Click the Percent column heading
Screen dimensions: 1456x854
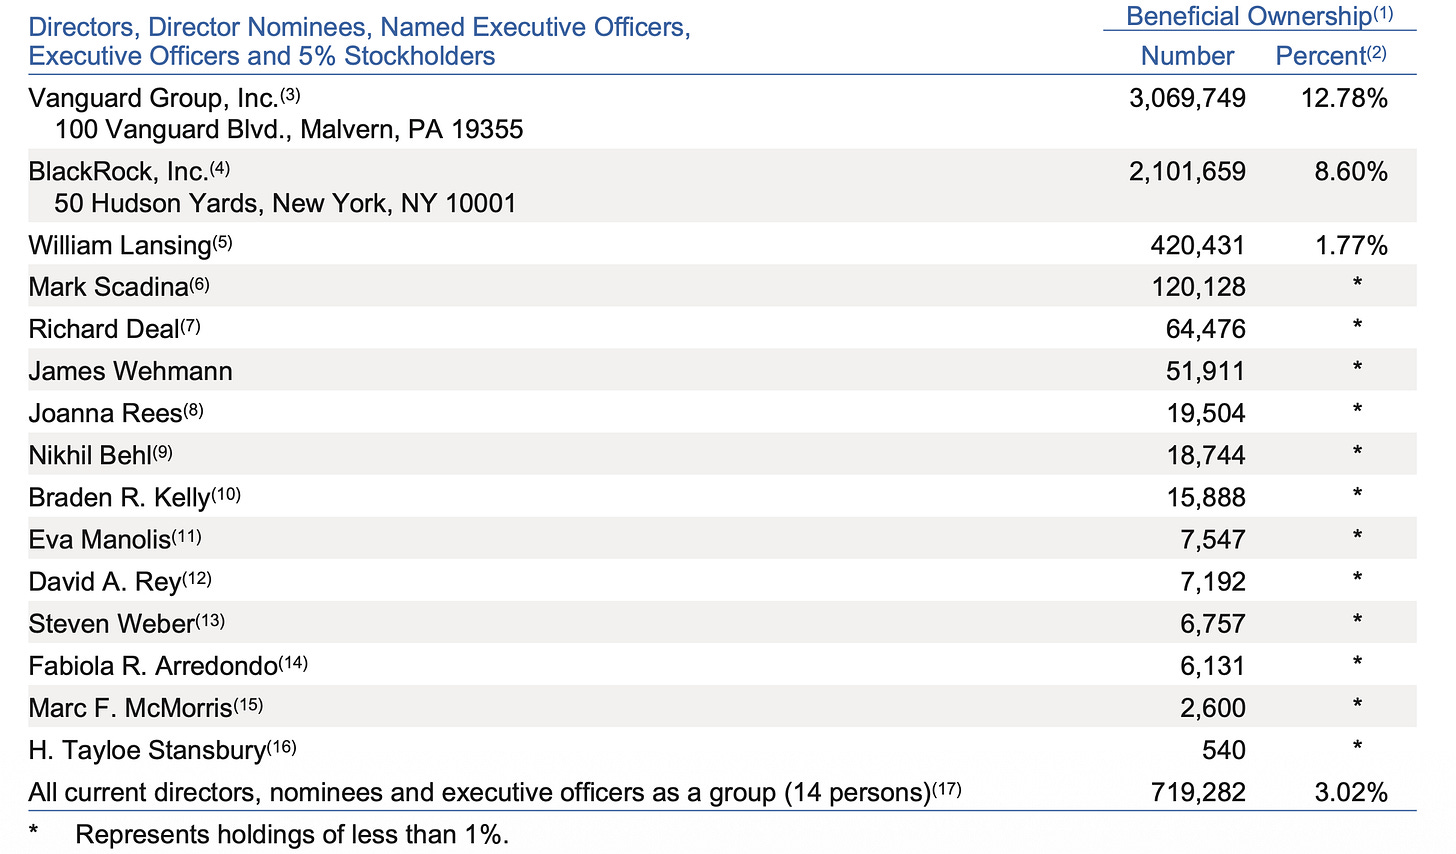pyautogui.click(x=1321, y=56)
